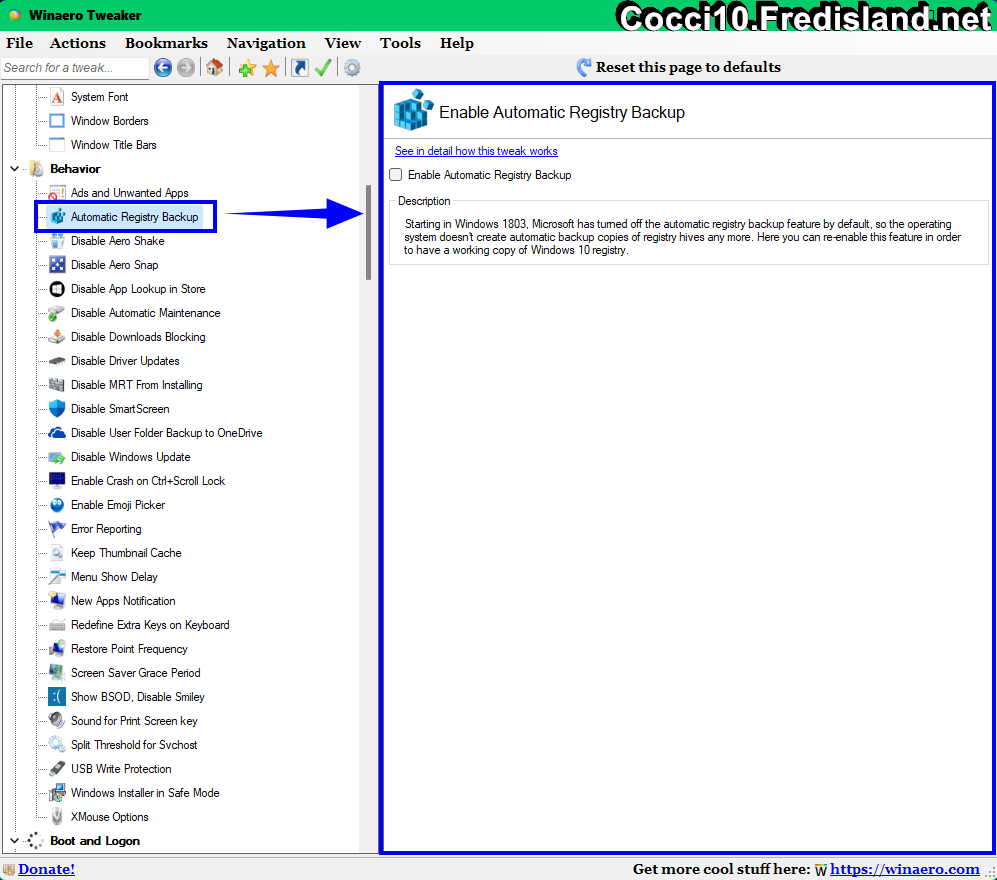Open bookmarks with the gold star icon
The height and width of the screenshot is (880, 997).
(x=271, y=68)
